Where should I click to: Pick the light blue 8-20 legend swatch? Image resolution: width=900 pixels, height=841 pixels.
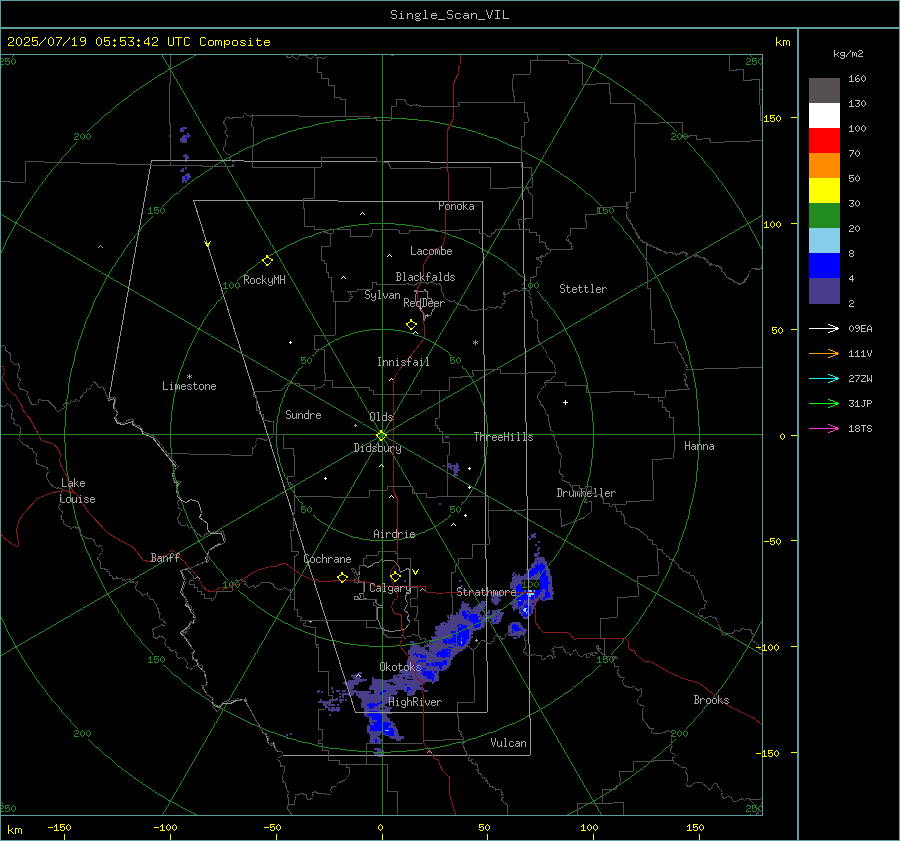pyautogui.click(x=824, y=241)
